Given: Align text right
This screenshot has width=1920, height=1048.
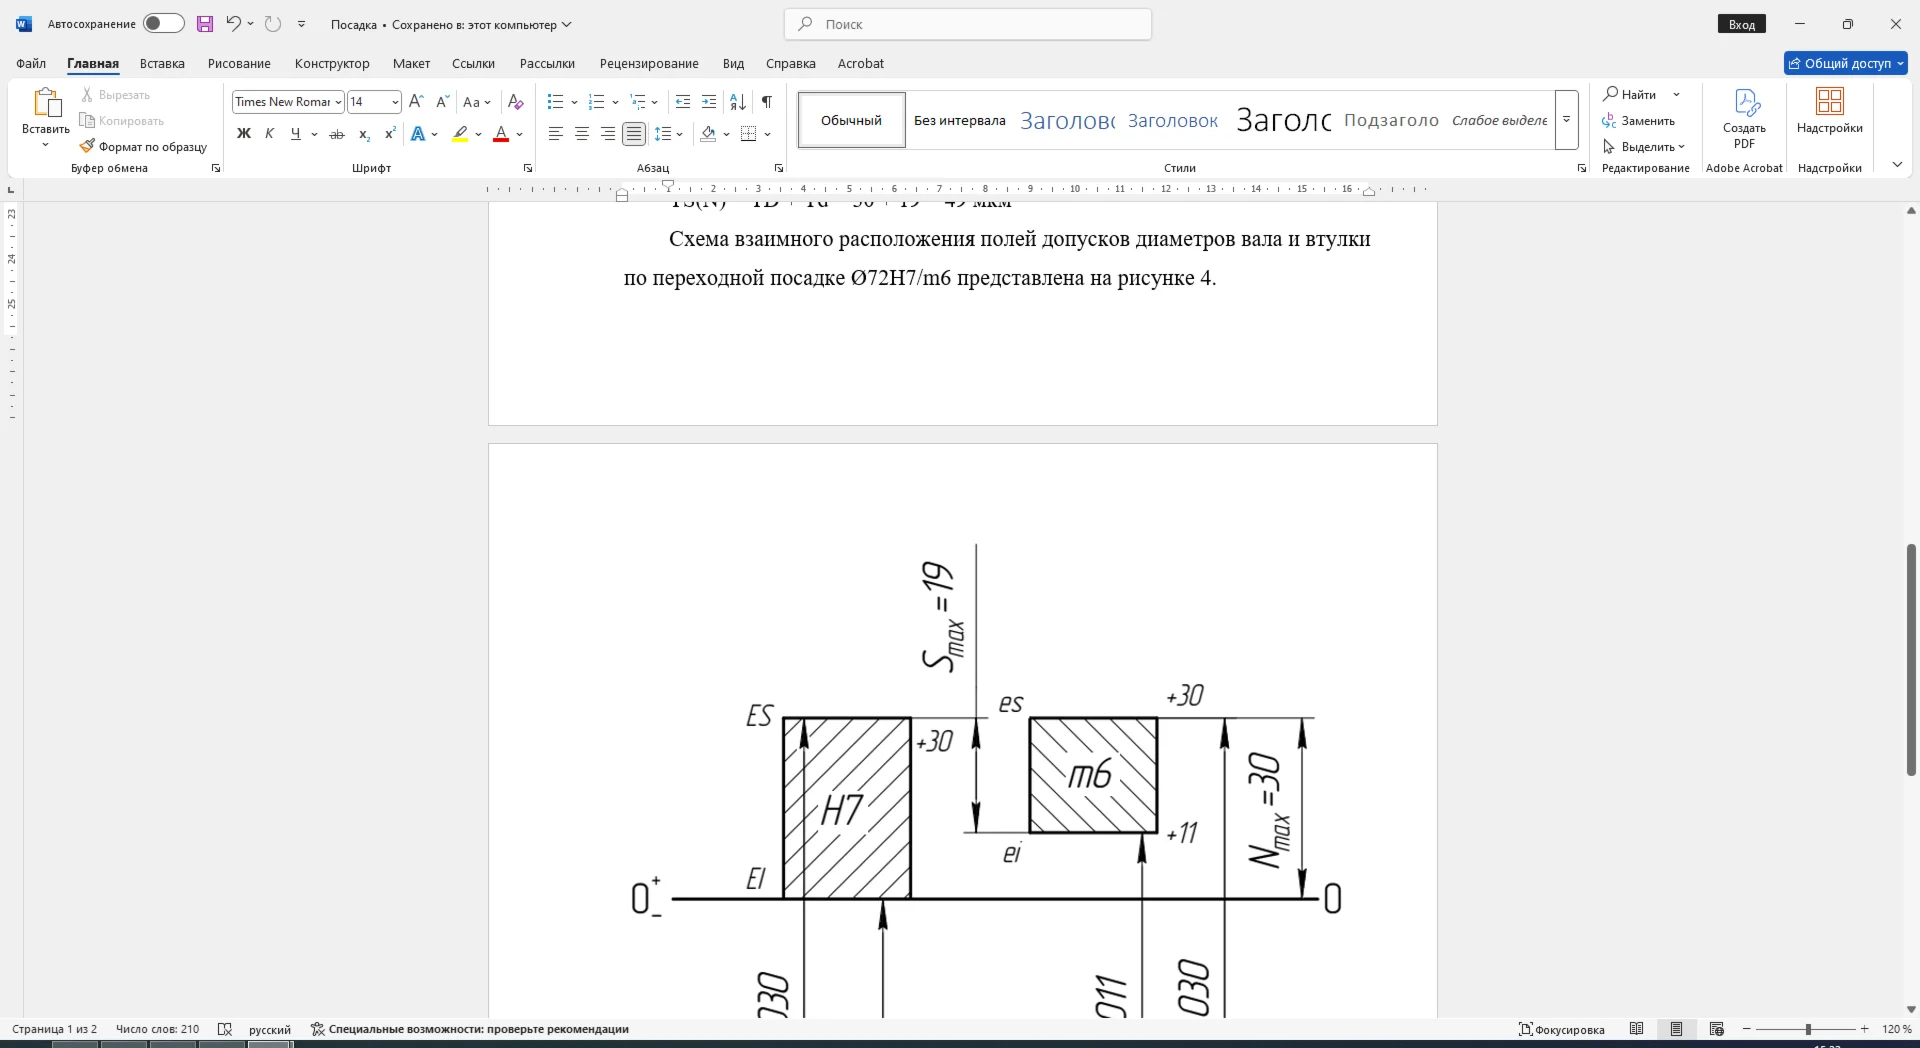Looking at the screenshot, I should (608, 133).
